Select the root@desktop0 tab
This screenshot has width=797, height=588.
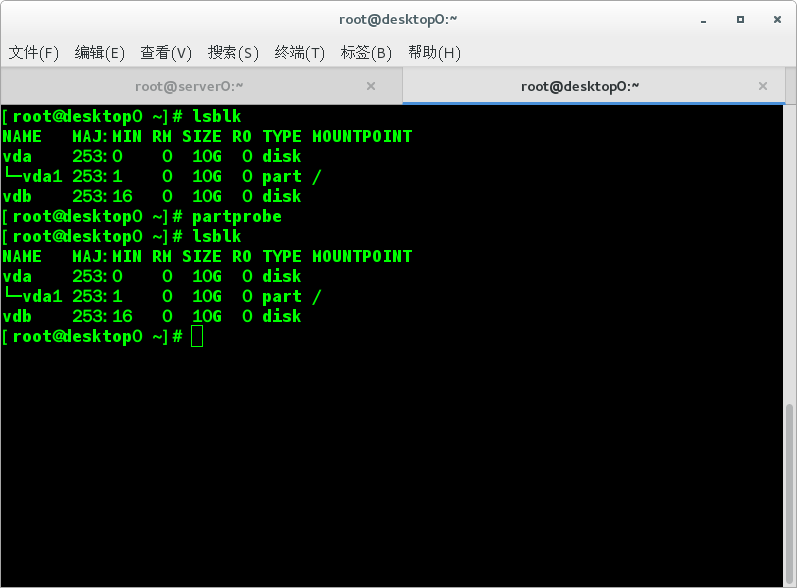click(x=580, y=86)
